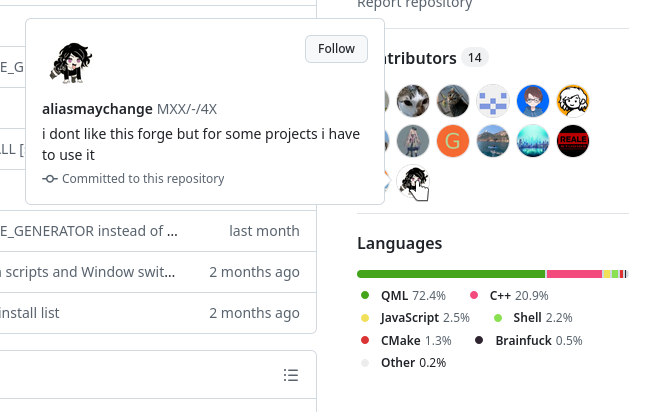
Task: Click the yellow-background sketch contributor avatar
Action: [573, 101]
